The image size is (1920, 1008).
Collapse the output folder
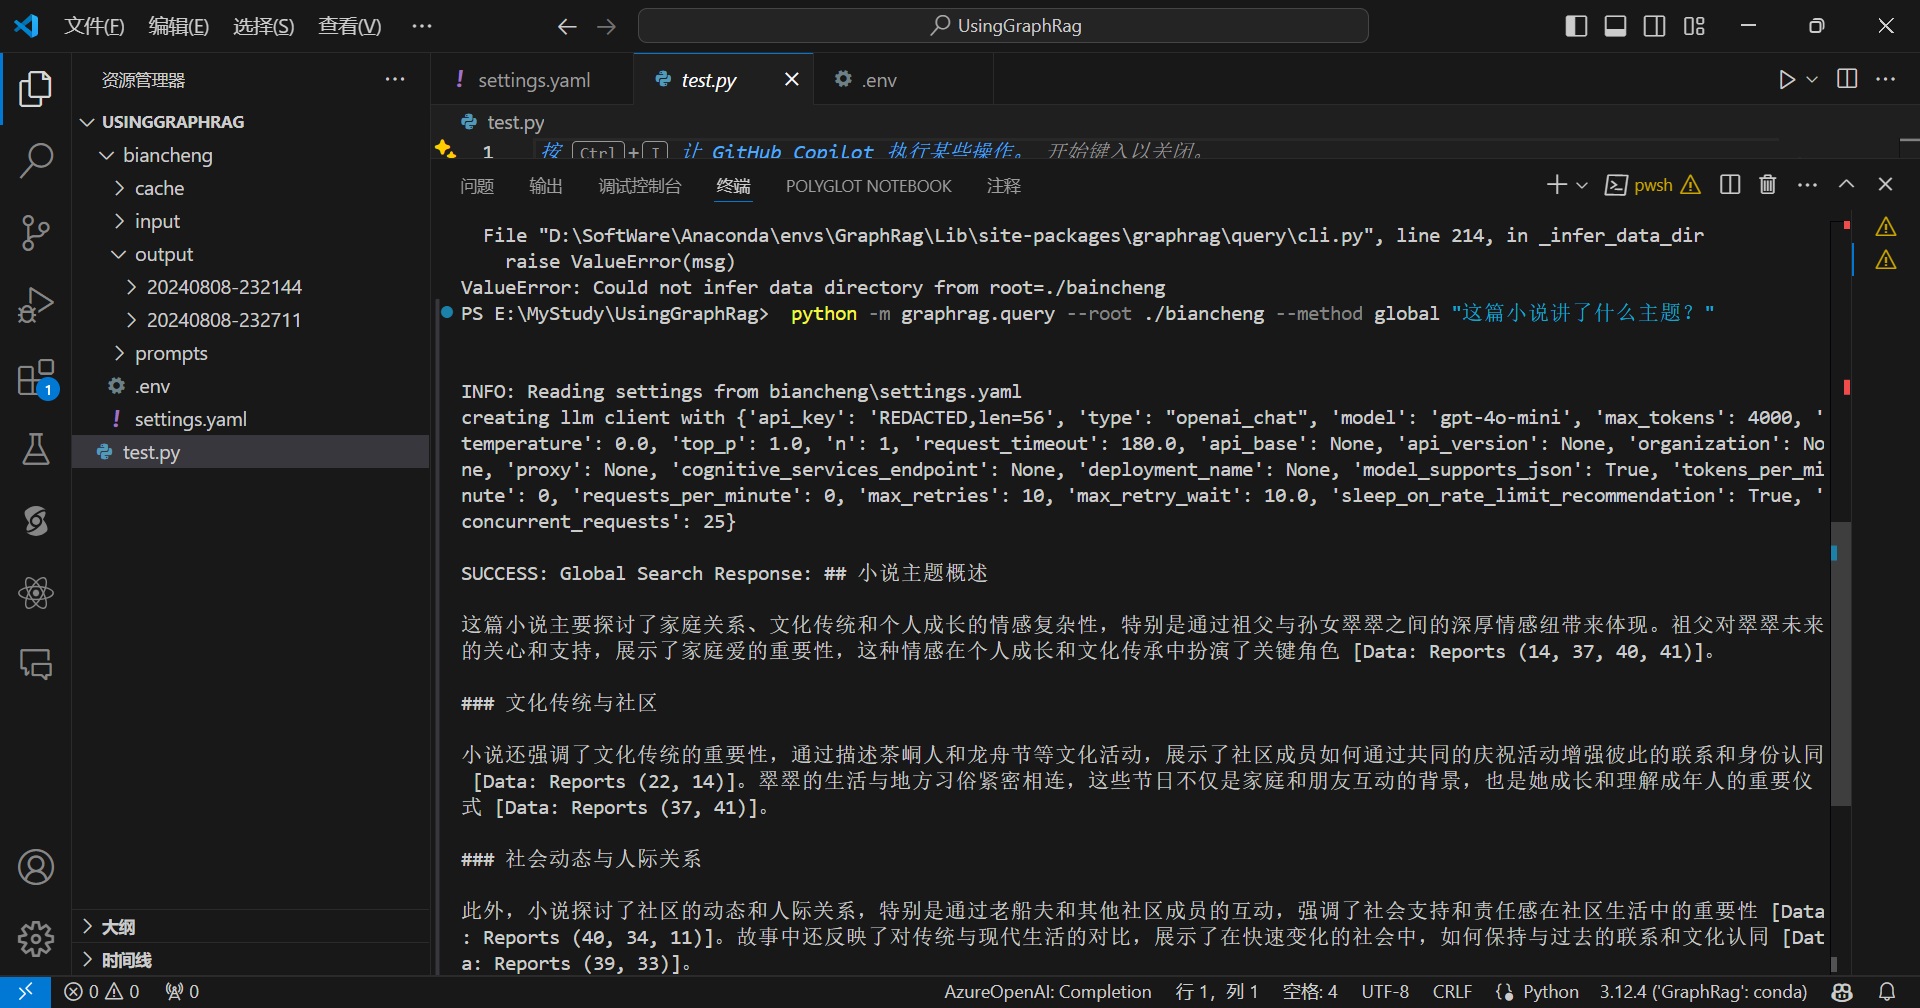(119, 254)
